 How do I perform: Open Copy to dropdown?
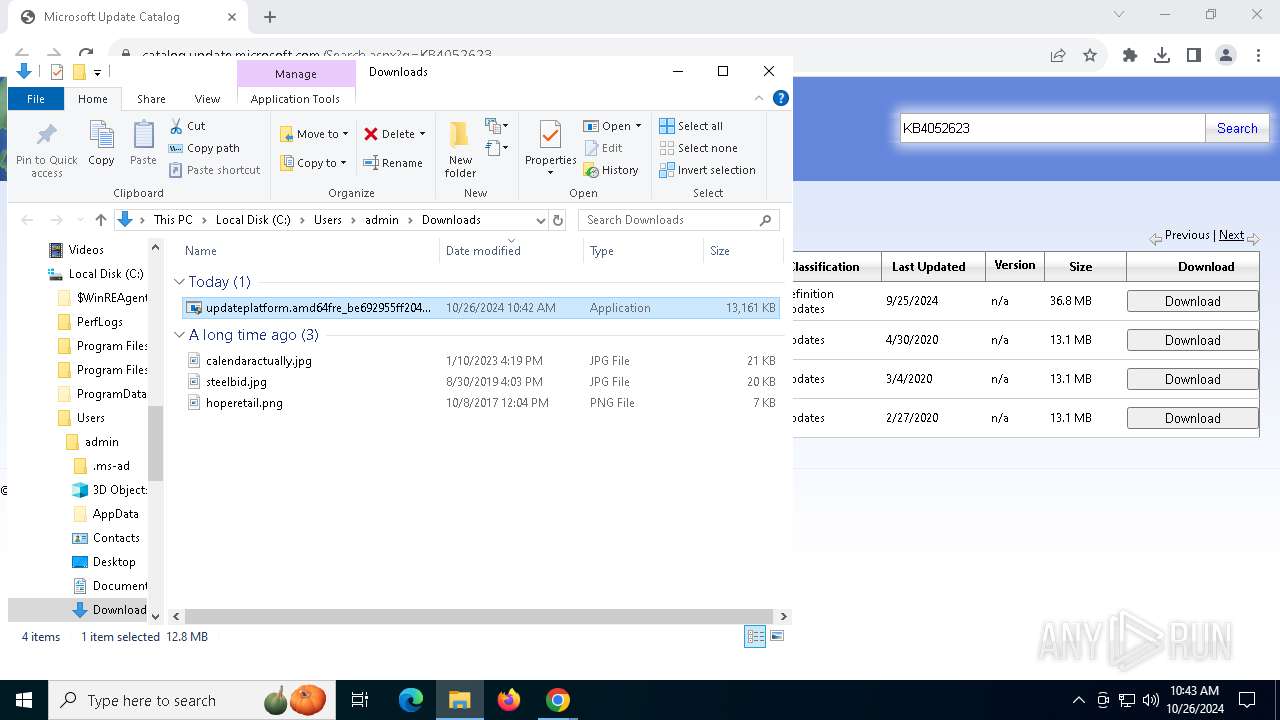click(x=312, y=163)
